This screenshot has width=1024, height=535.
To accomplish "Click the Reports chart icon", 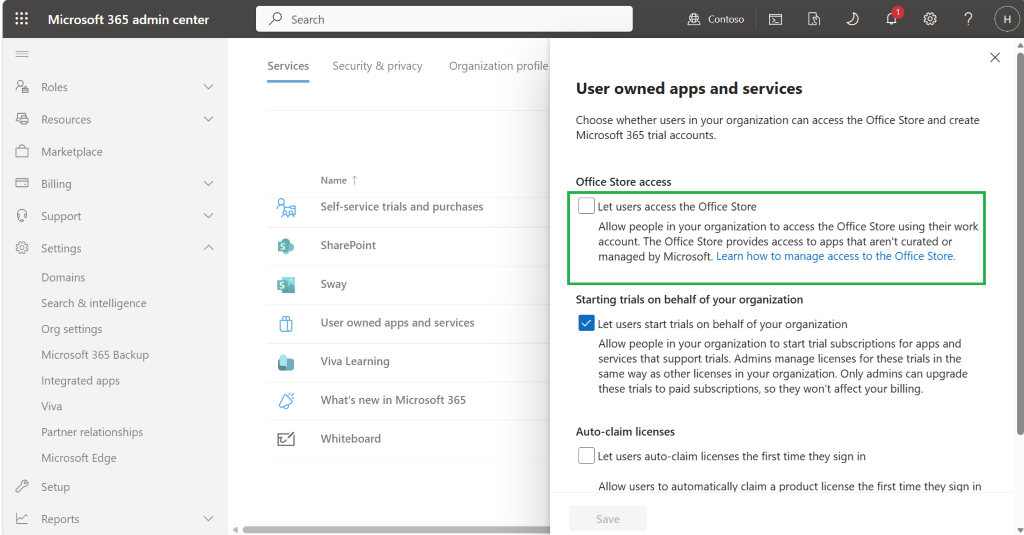I will 22,518.
